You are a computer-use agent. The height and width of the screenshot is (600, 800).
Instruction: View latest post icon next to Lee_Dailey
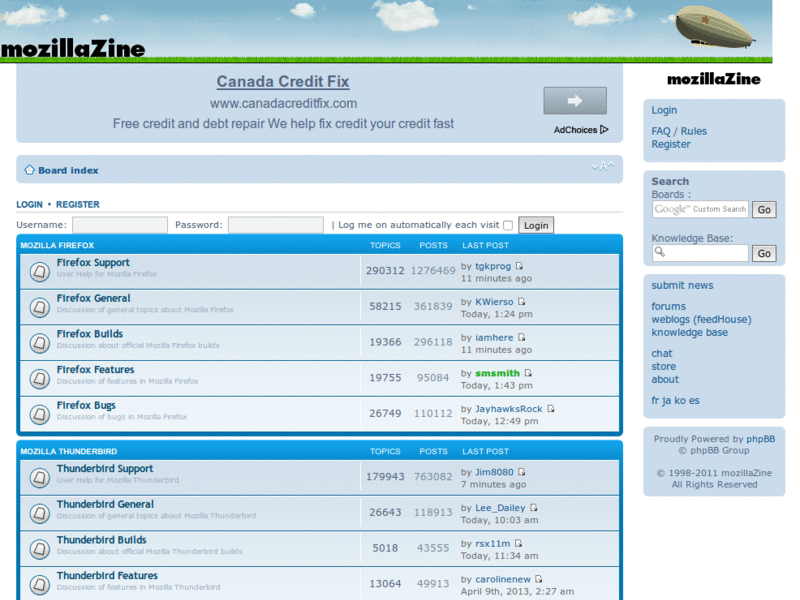(x=534, y=508)
